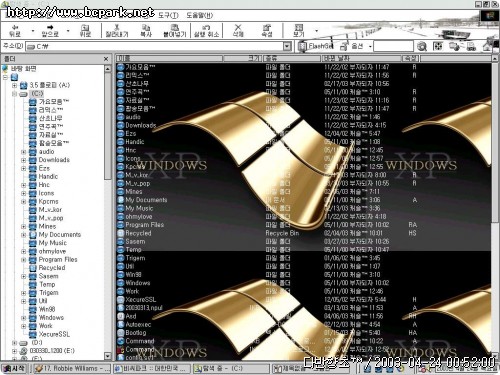
Task: Click the FlashGet toolbar icon
Action: pyautogui.click(x=302, y=46)
